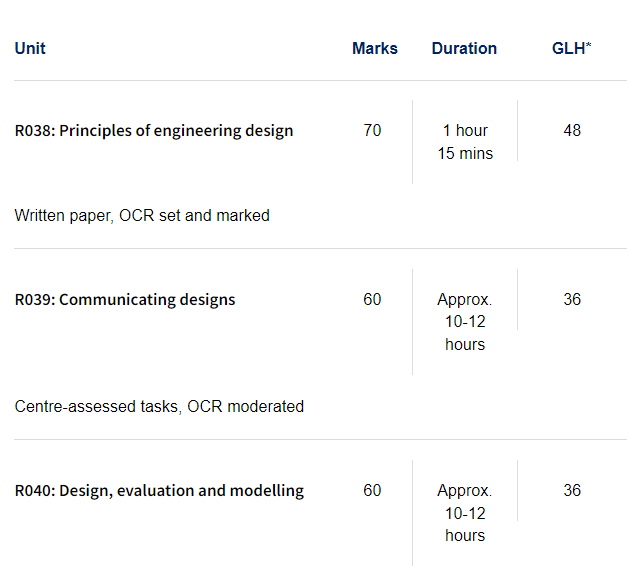The height and width of the screenshot is (582, 635).
Task: Click the Duration column header
Action: pyautogui.click(x=464, y=49)
